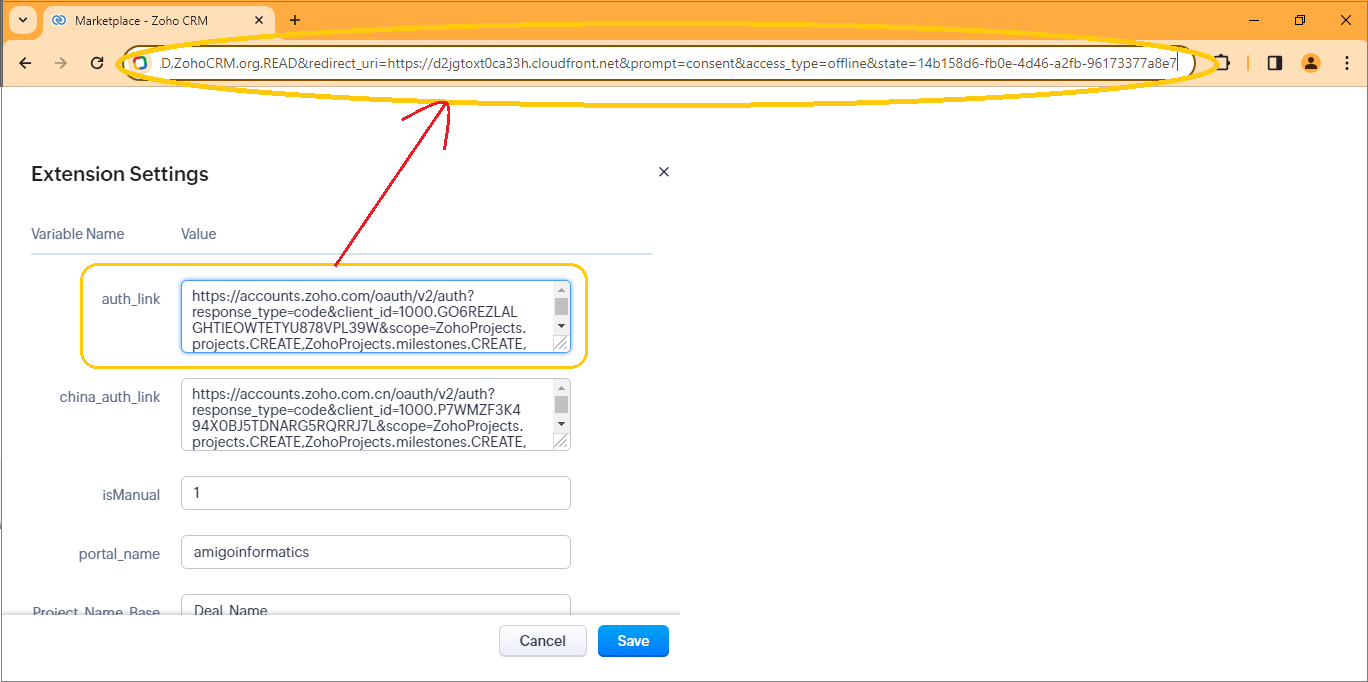1368x682 pixels.
Task: Open the browser extensions puzzle icon
Action: [1221, 63]
